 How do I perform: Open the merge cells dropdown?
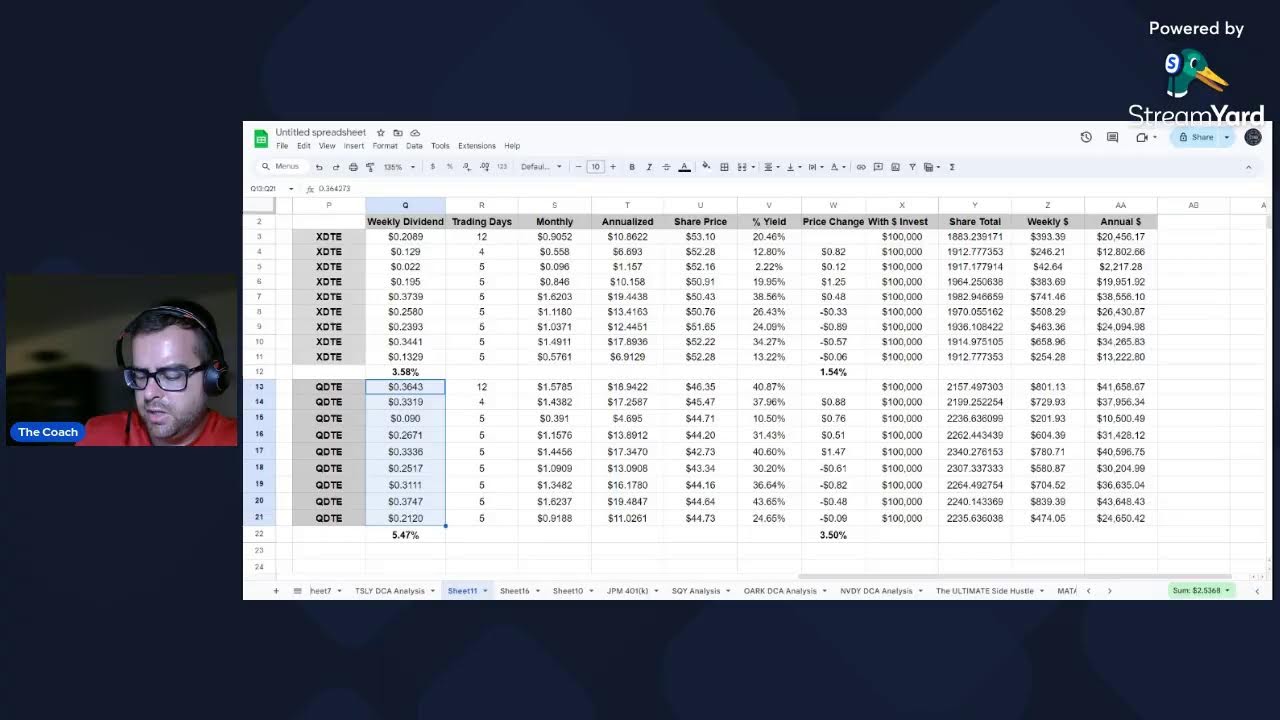point(745,167)
